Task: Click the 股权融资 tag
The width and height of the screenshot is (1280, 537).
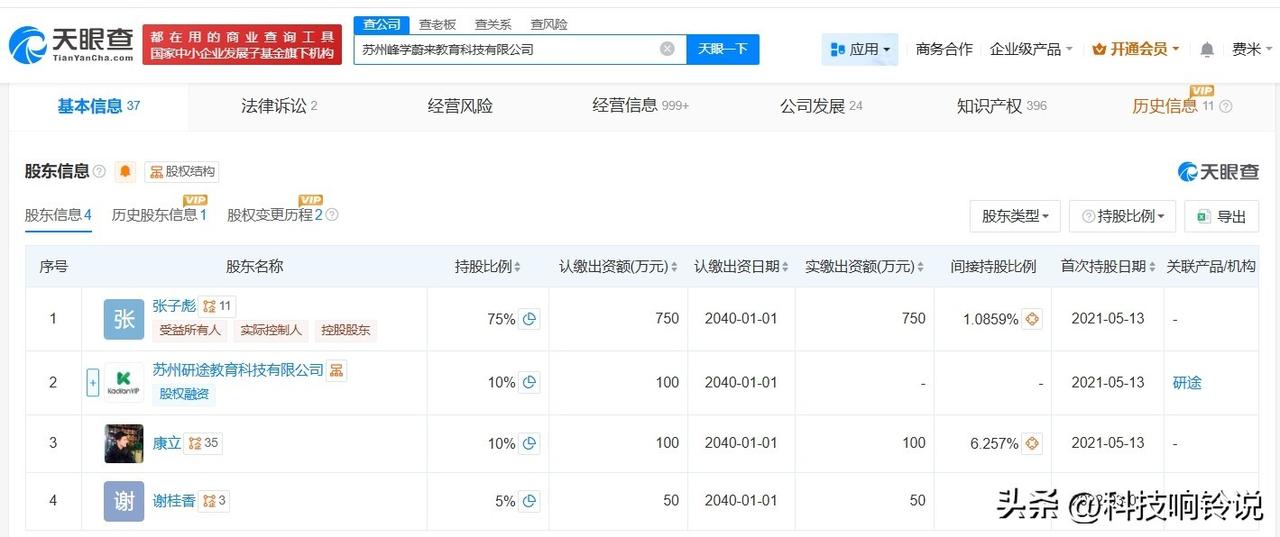Action: (x=184, y=394)
